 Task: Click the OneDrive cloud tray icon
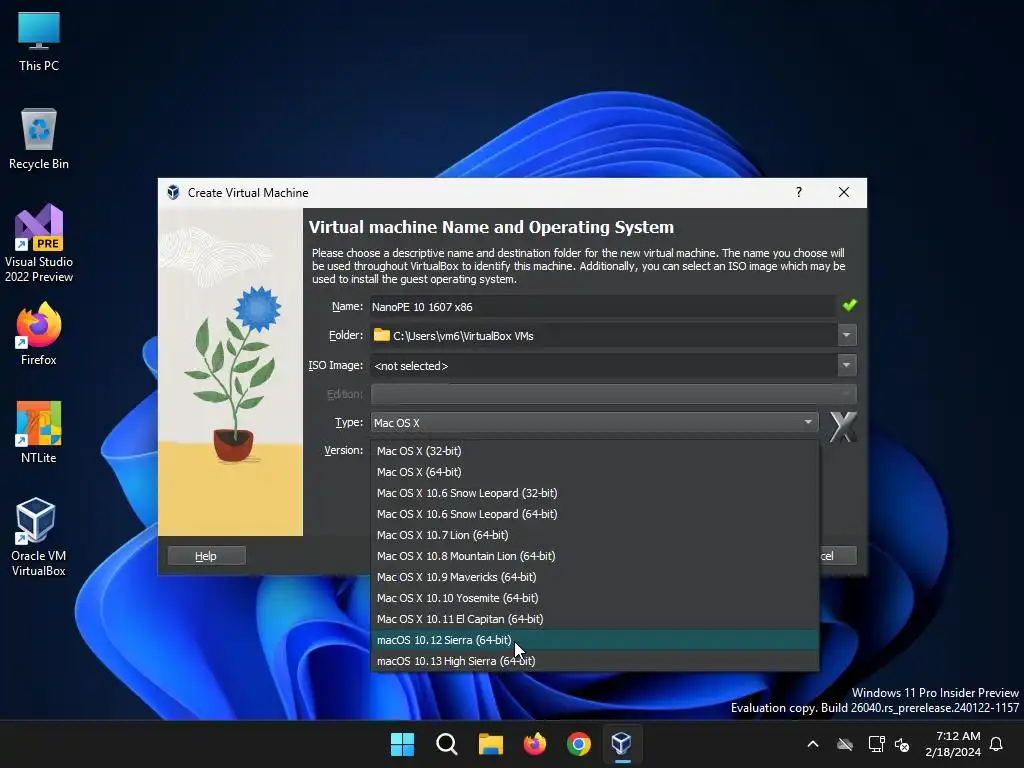(845, 744)
